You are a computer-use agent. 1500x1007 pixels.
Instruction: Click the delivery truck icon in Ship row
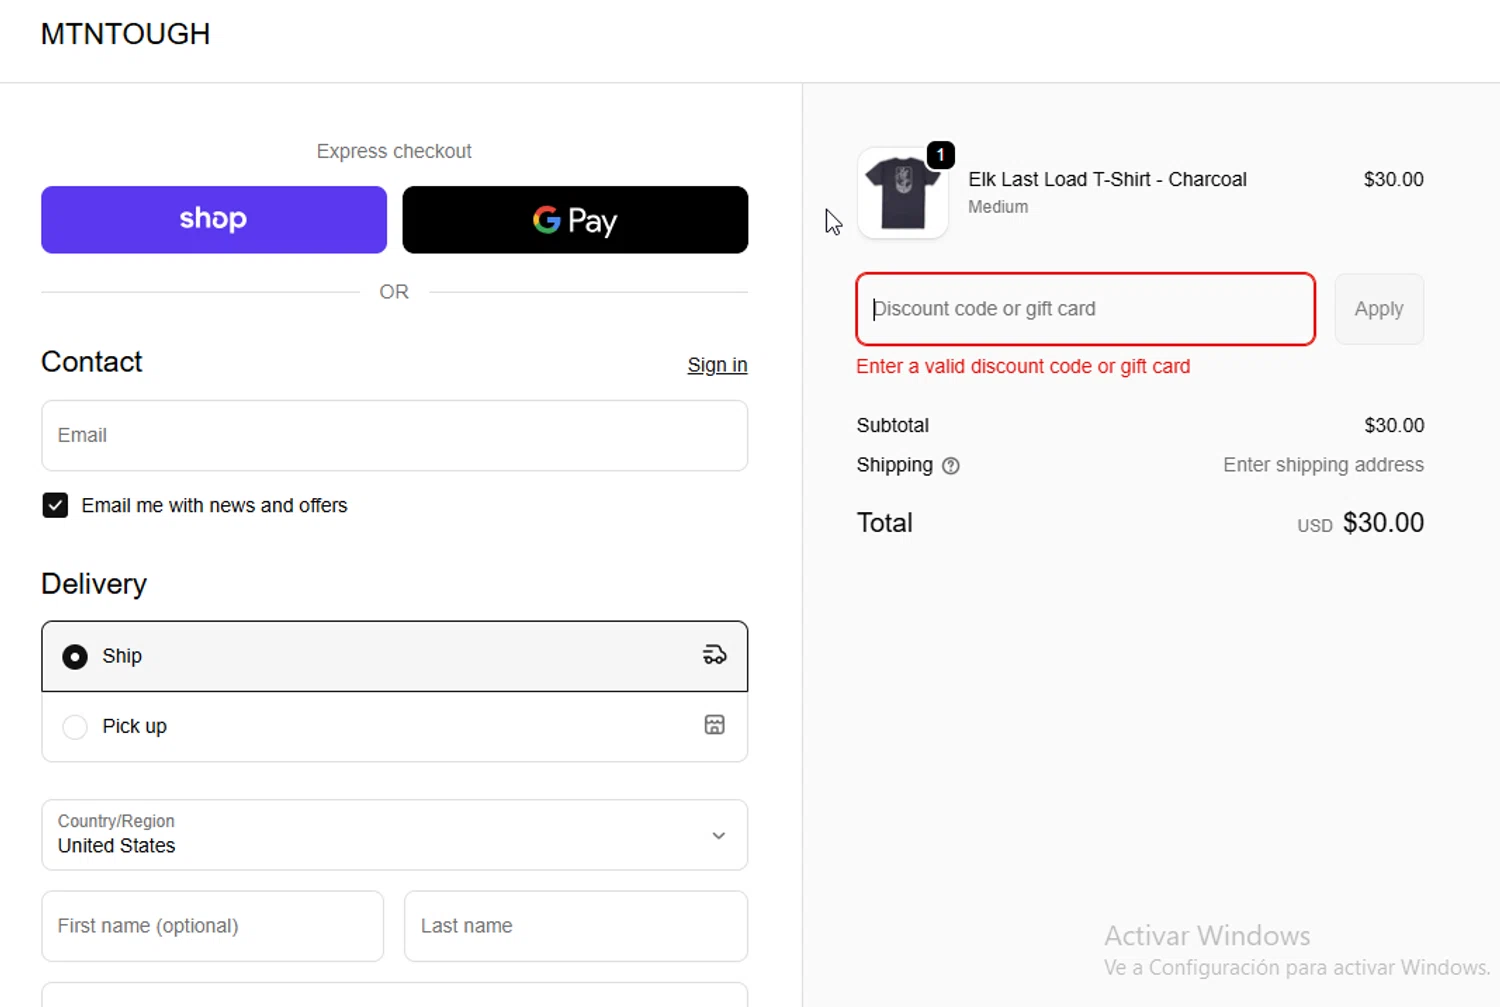tap(714, 655)
